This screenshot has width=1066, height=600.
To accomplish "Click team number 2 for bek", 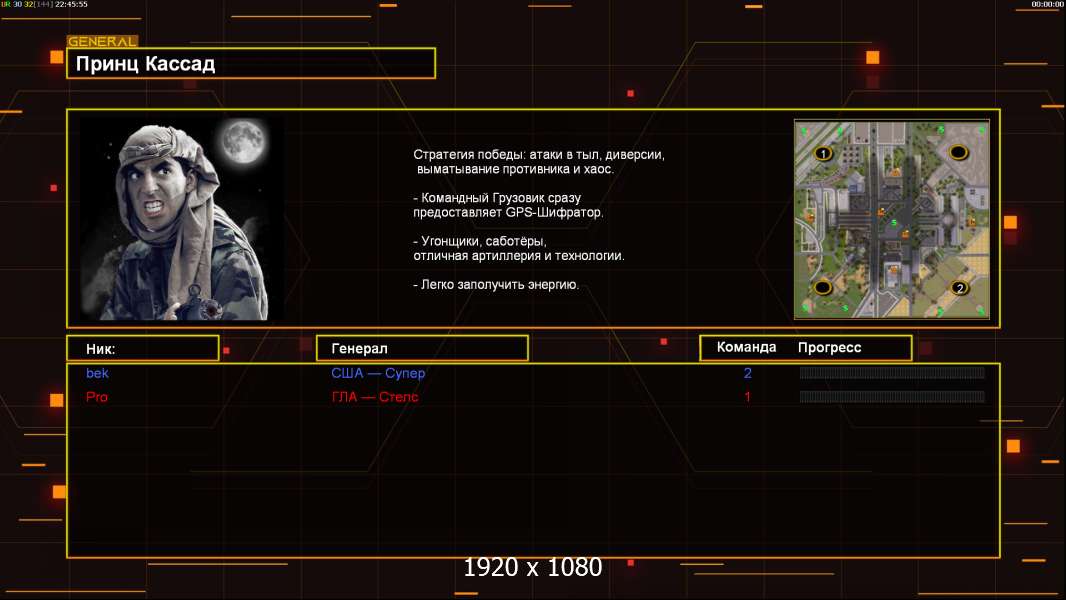I will point(748,373).
